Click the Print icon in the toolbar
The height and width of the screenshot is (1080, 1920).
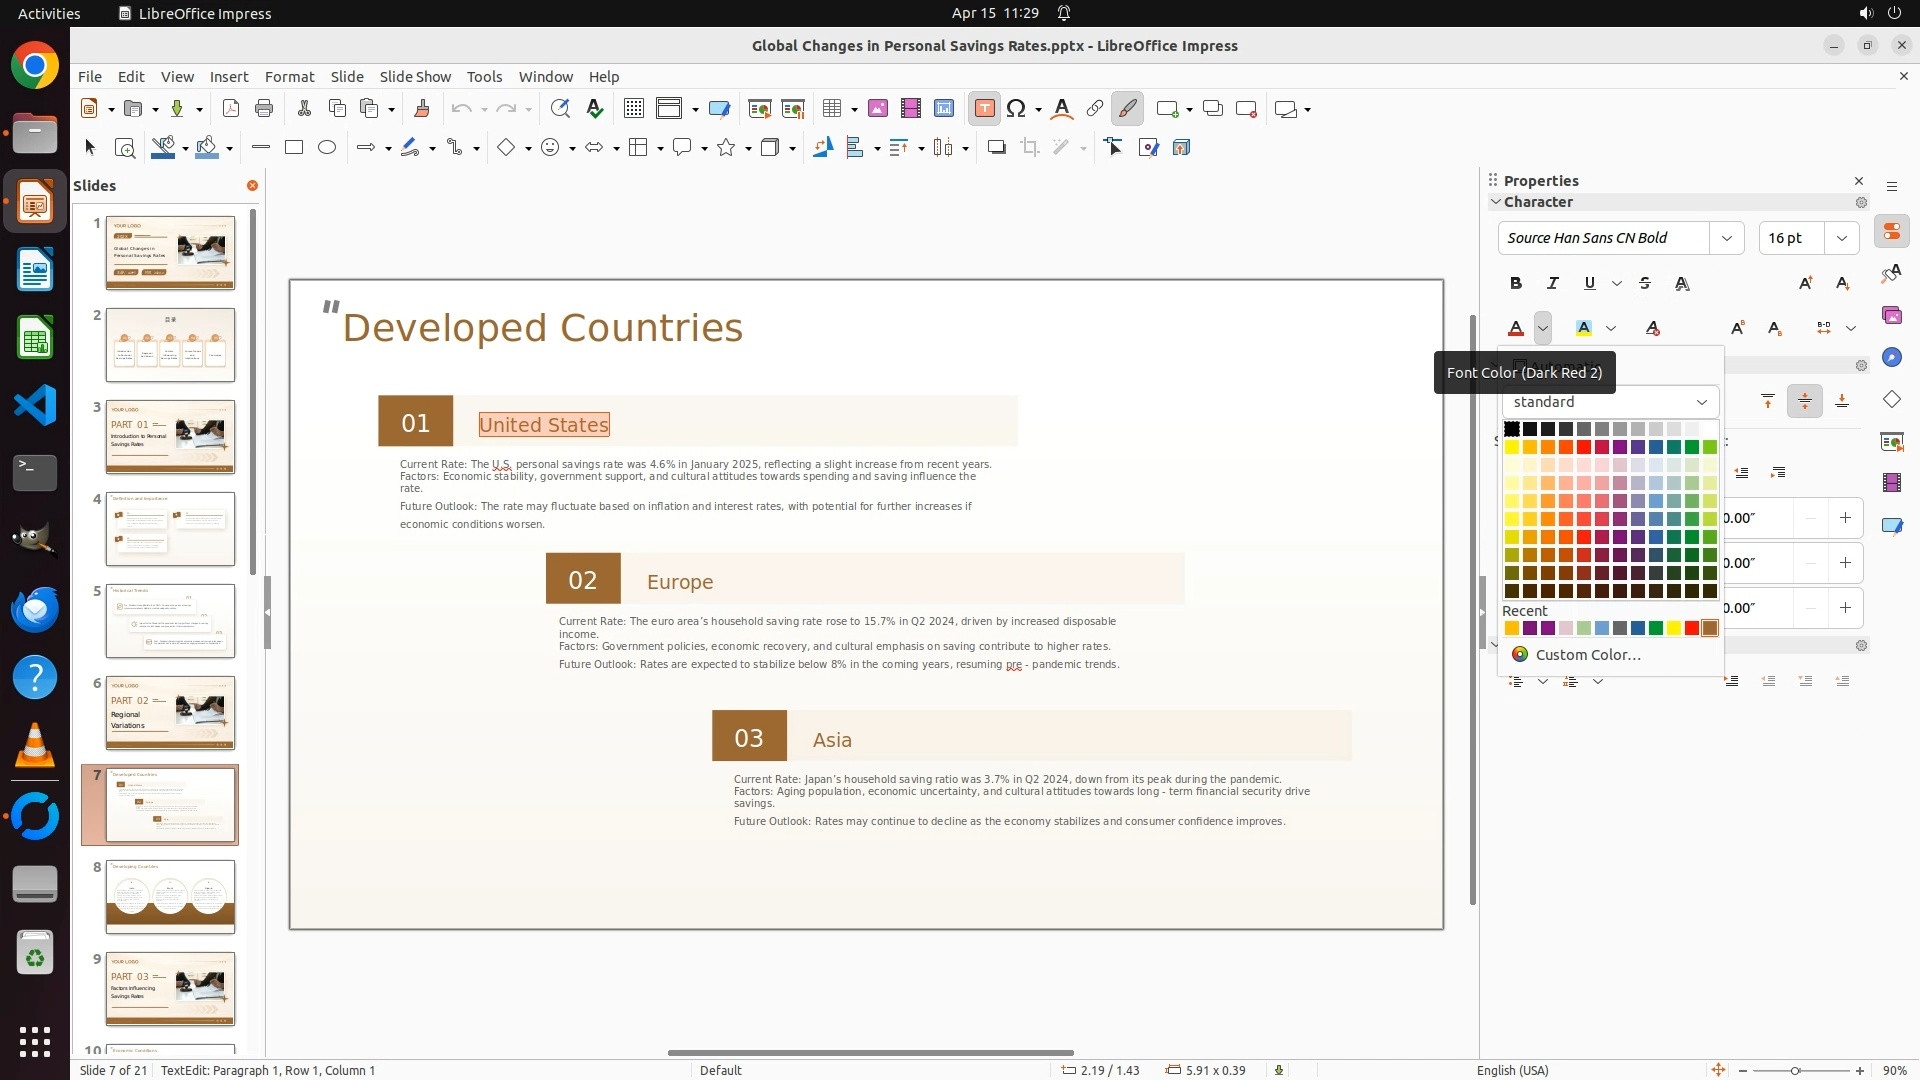pyautogui.click(x=264, y=109)
